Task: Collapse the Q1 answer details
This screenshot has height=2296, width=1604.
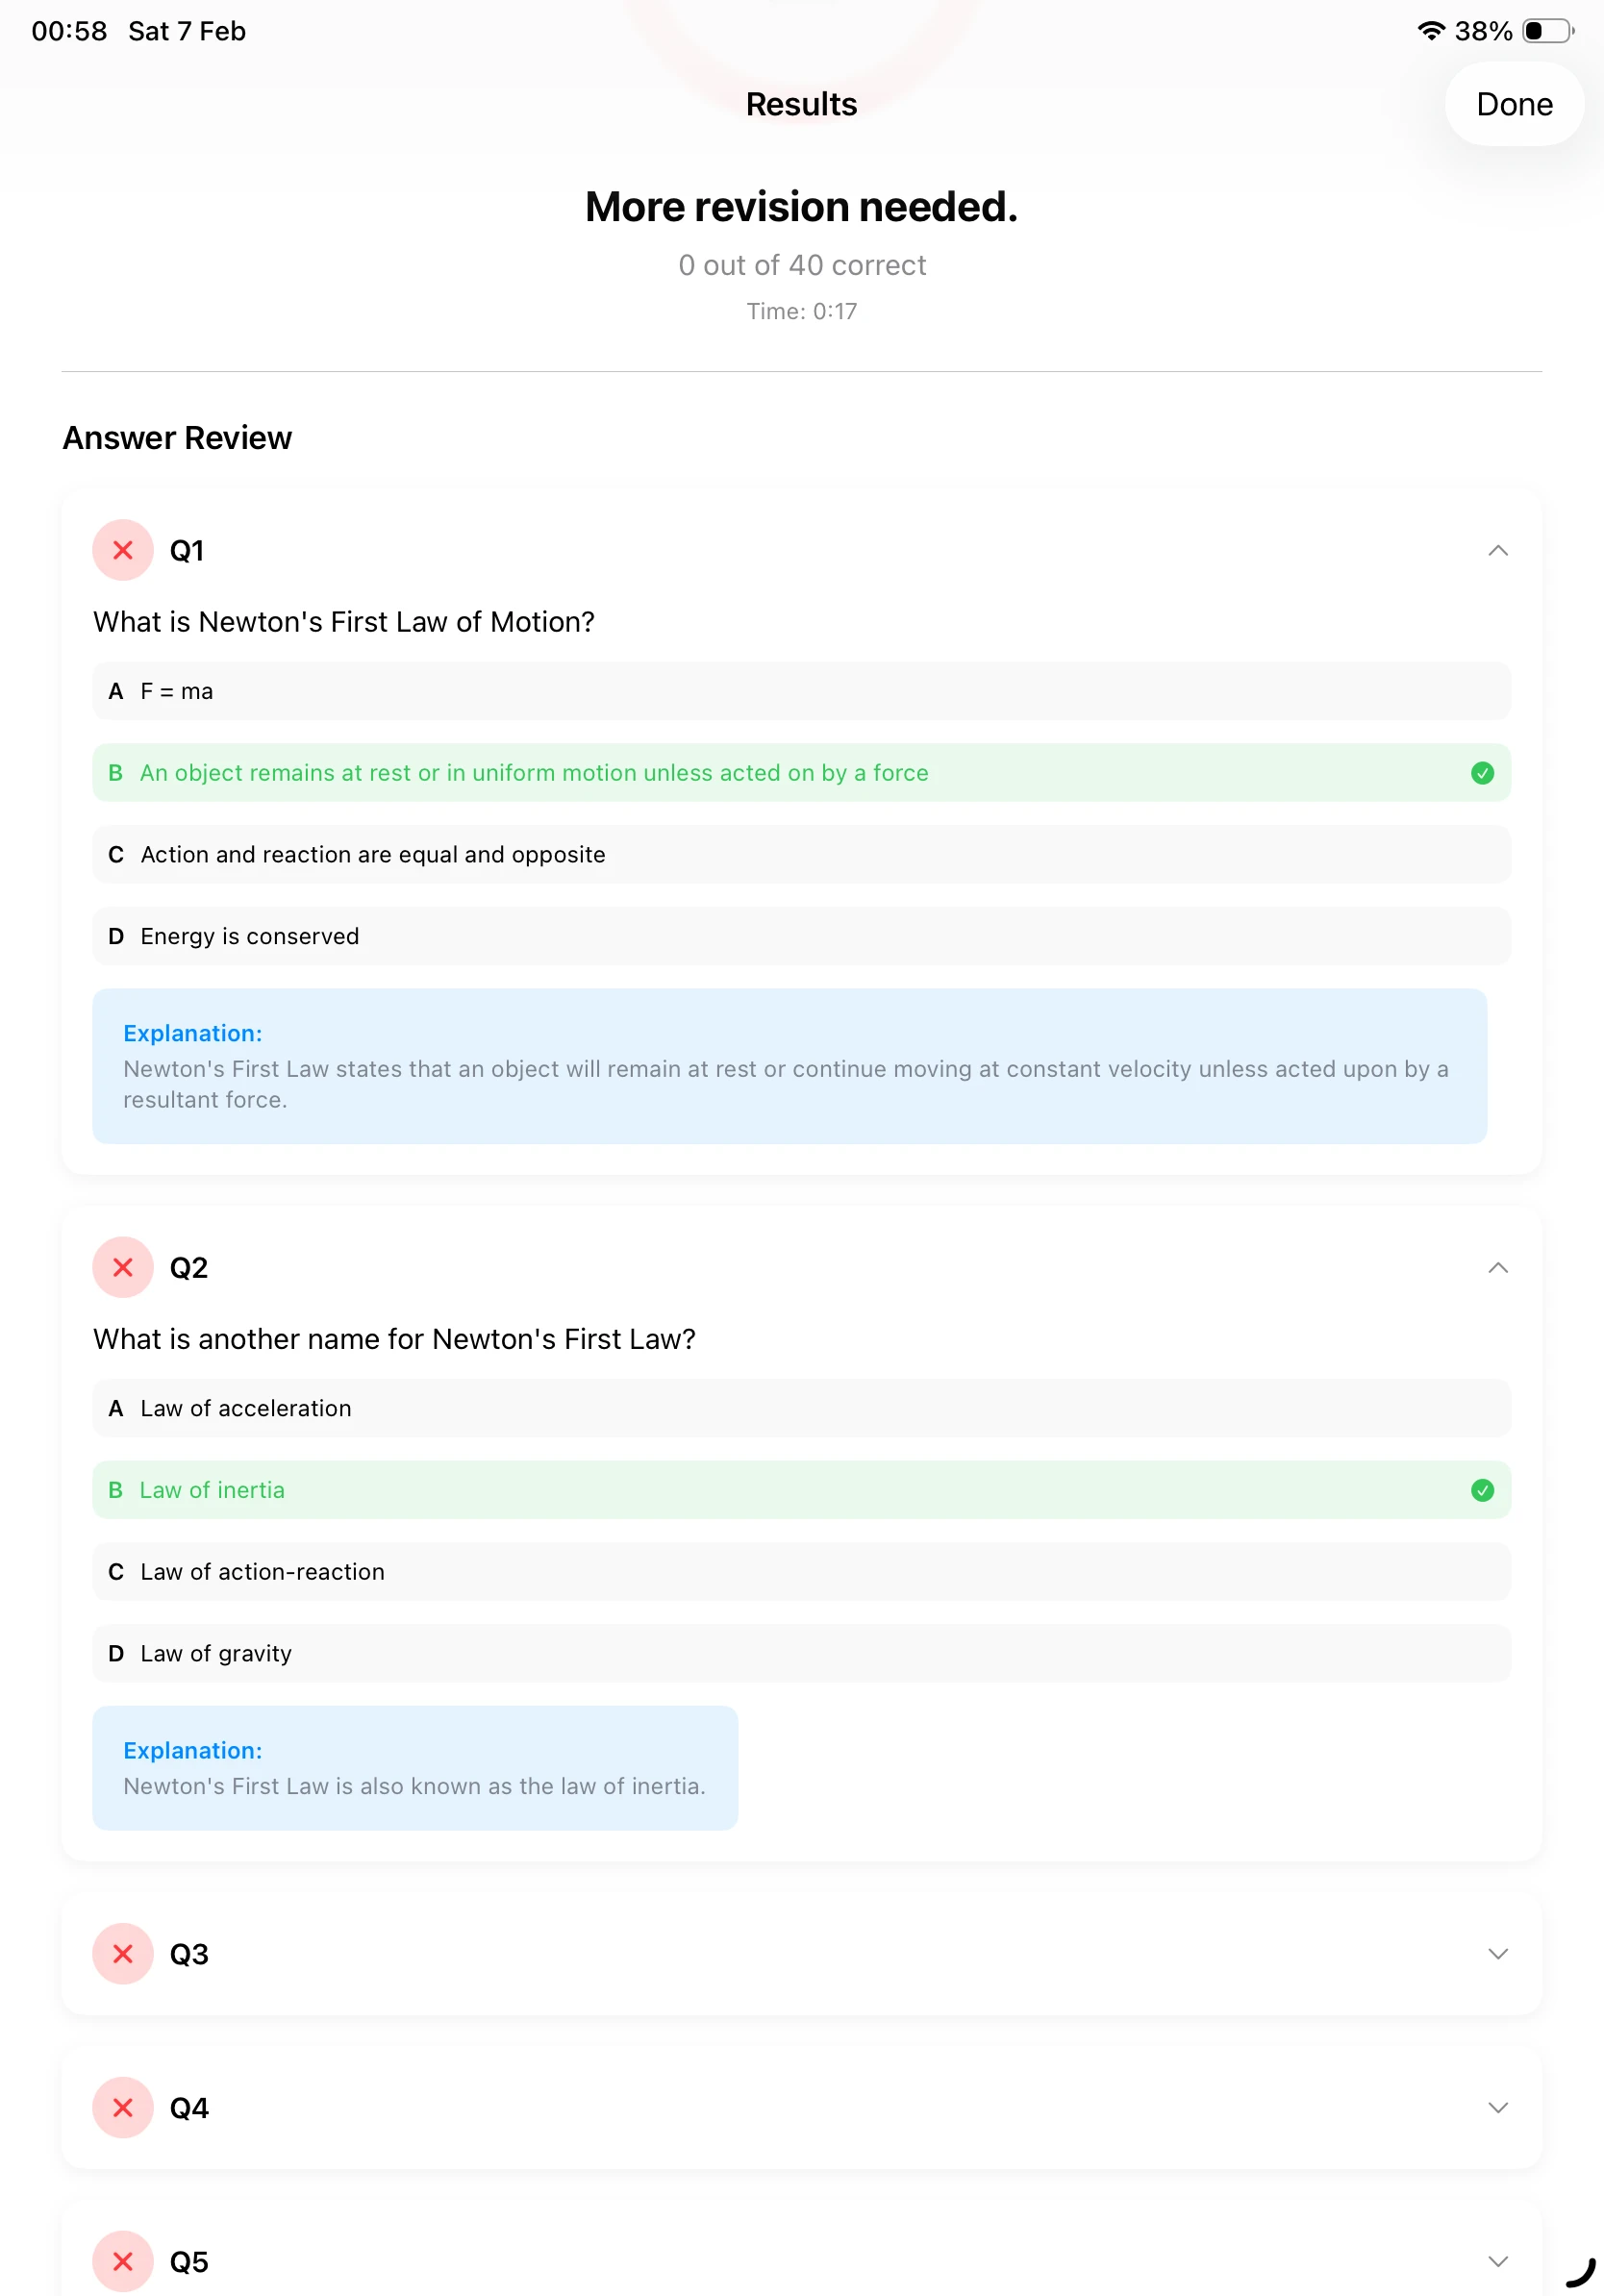Action: [x=1497, y=550]
